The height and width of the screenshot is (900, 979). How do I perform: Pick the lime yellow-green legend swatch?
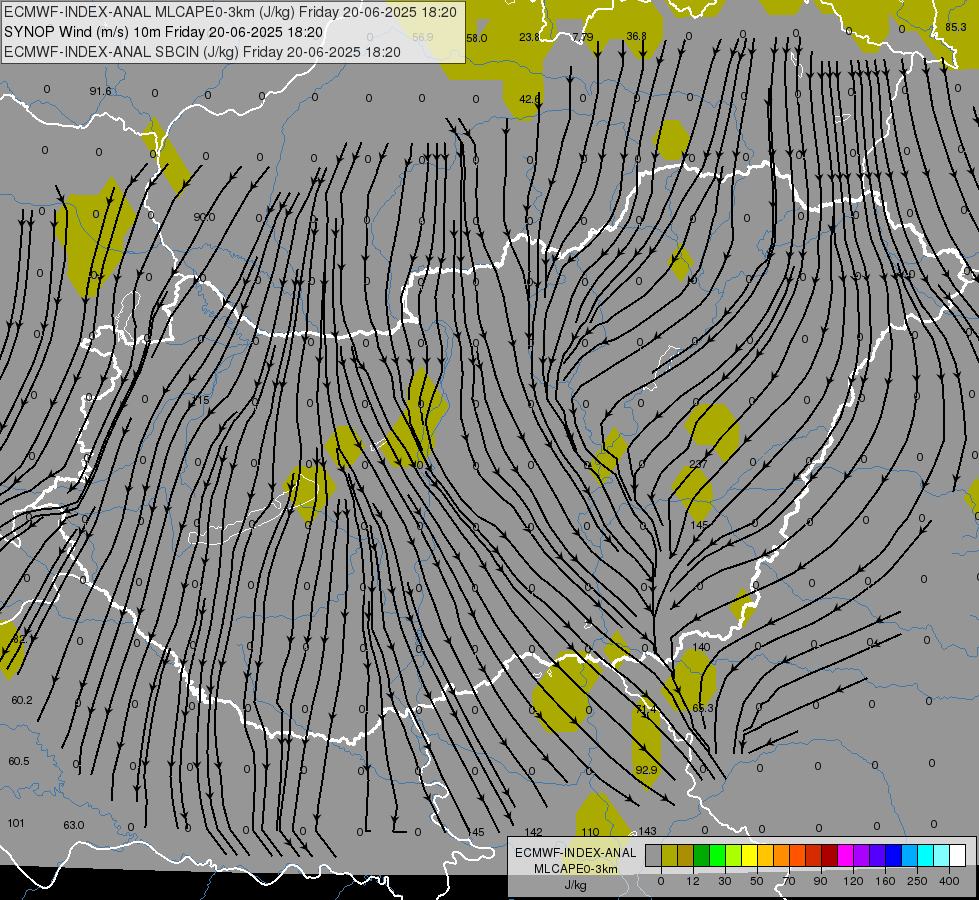click(734, 855)
